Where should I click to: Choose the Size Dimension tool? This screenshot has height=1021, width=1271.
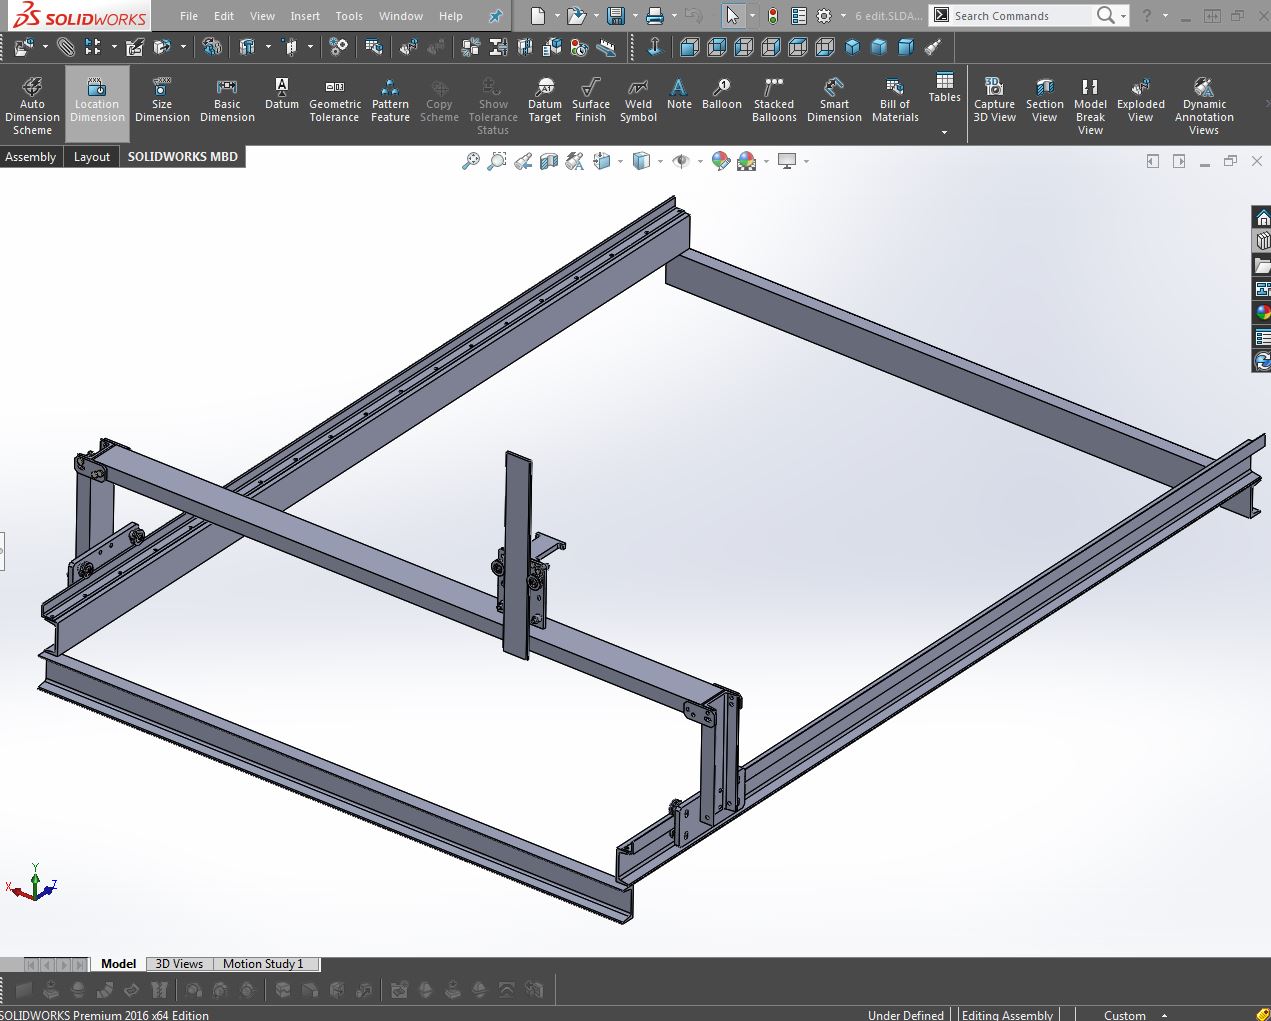point(162,100)
